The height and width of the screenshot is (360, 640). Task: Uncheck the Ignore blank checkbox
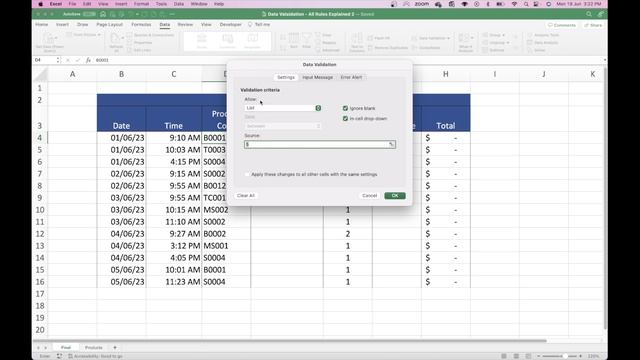coord(345,108)
